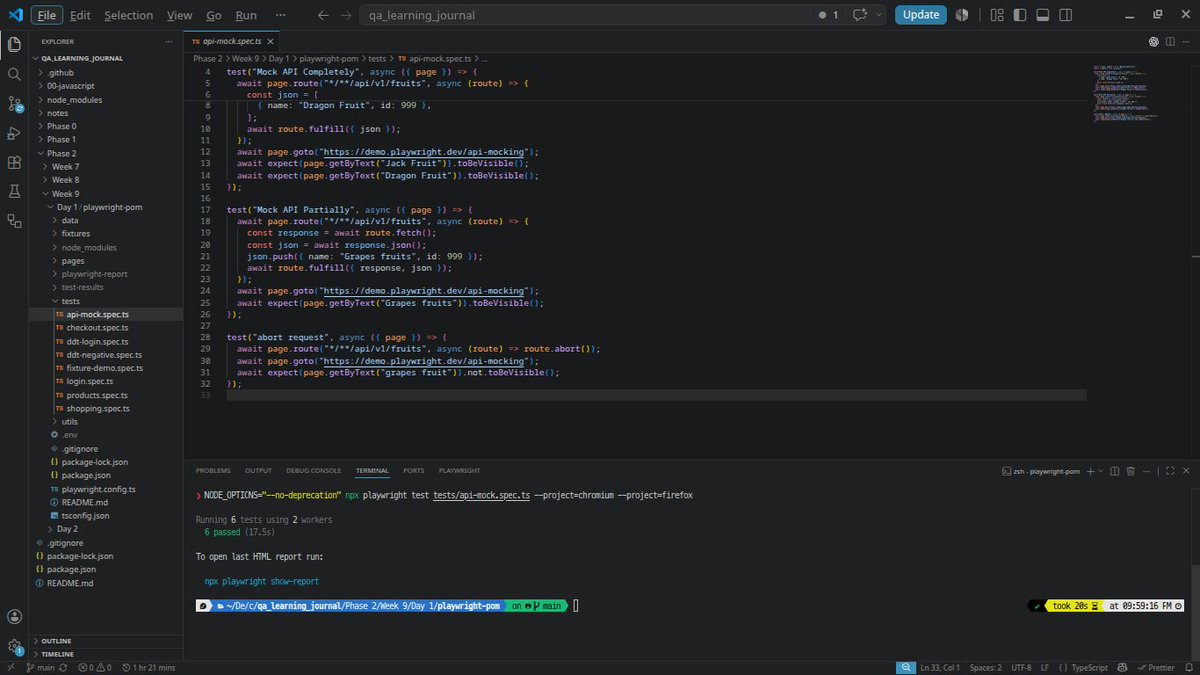
Task: Click the new terminal plus icon
Action: click(x=1090, y=471)
